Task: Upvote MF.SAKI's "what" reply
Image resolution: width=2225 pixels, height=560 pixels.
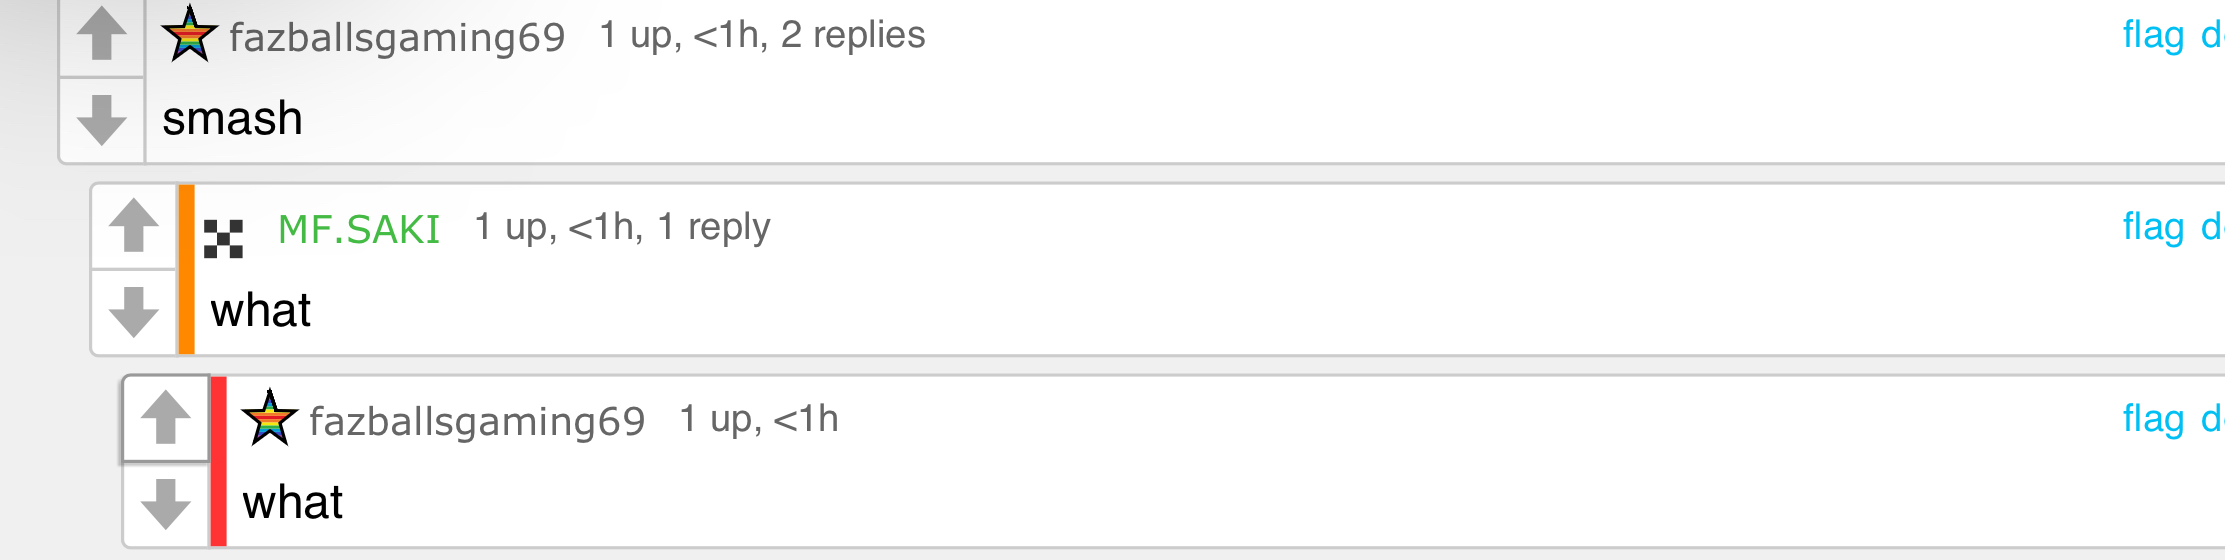Action: click(x=134, y=226)
